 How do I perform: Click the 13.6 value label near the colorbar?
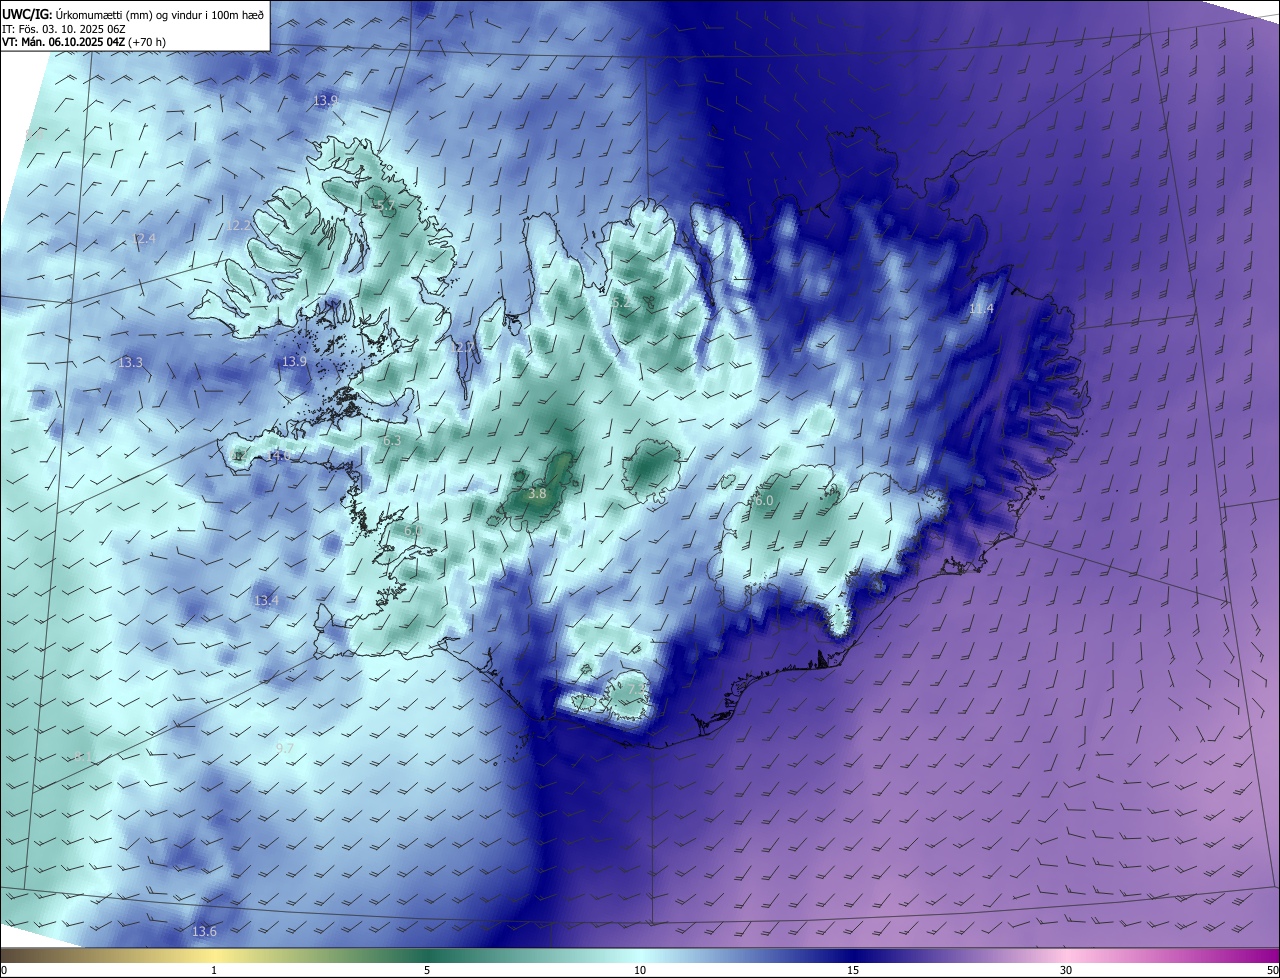pos(204,931)
